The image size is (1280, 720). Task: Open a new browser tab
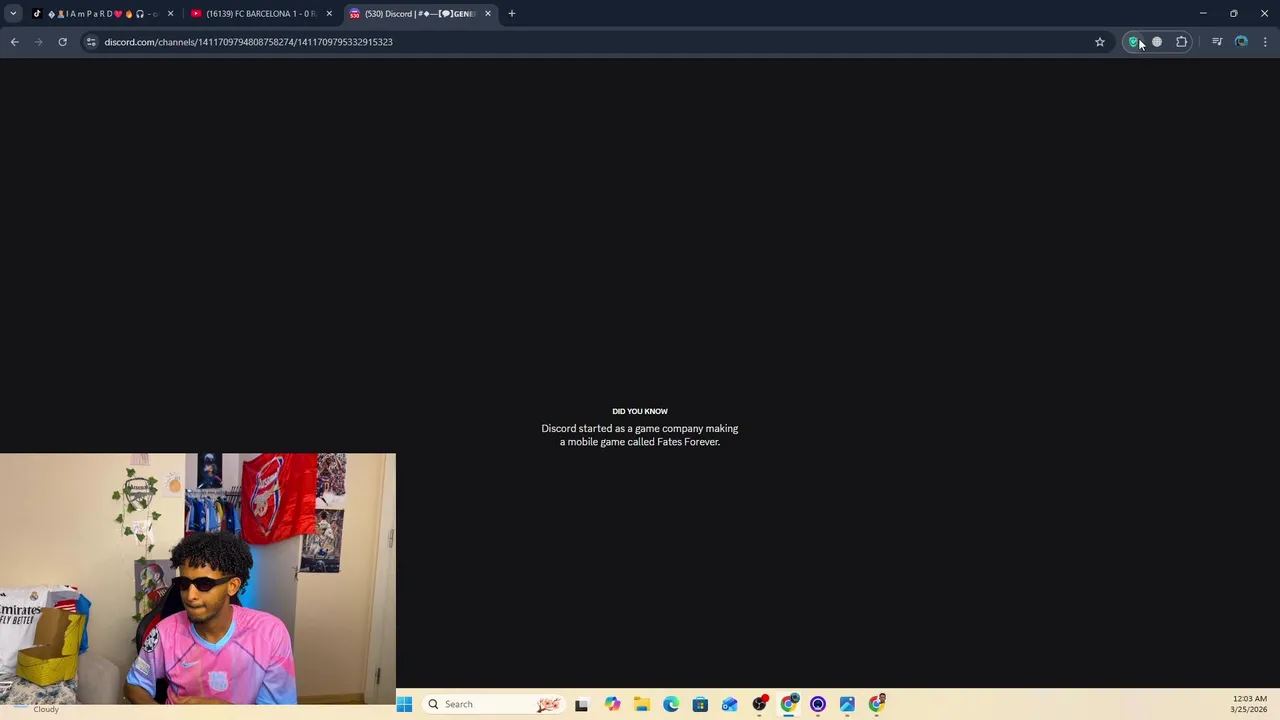coord(512,14)
